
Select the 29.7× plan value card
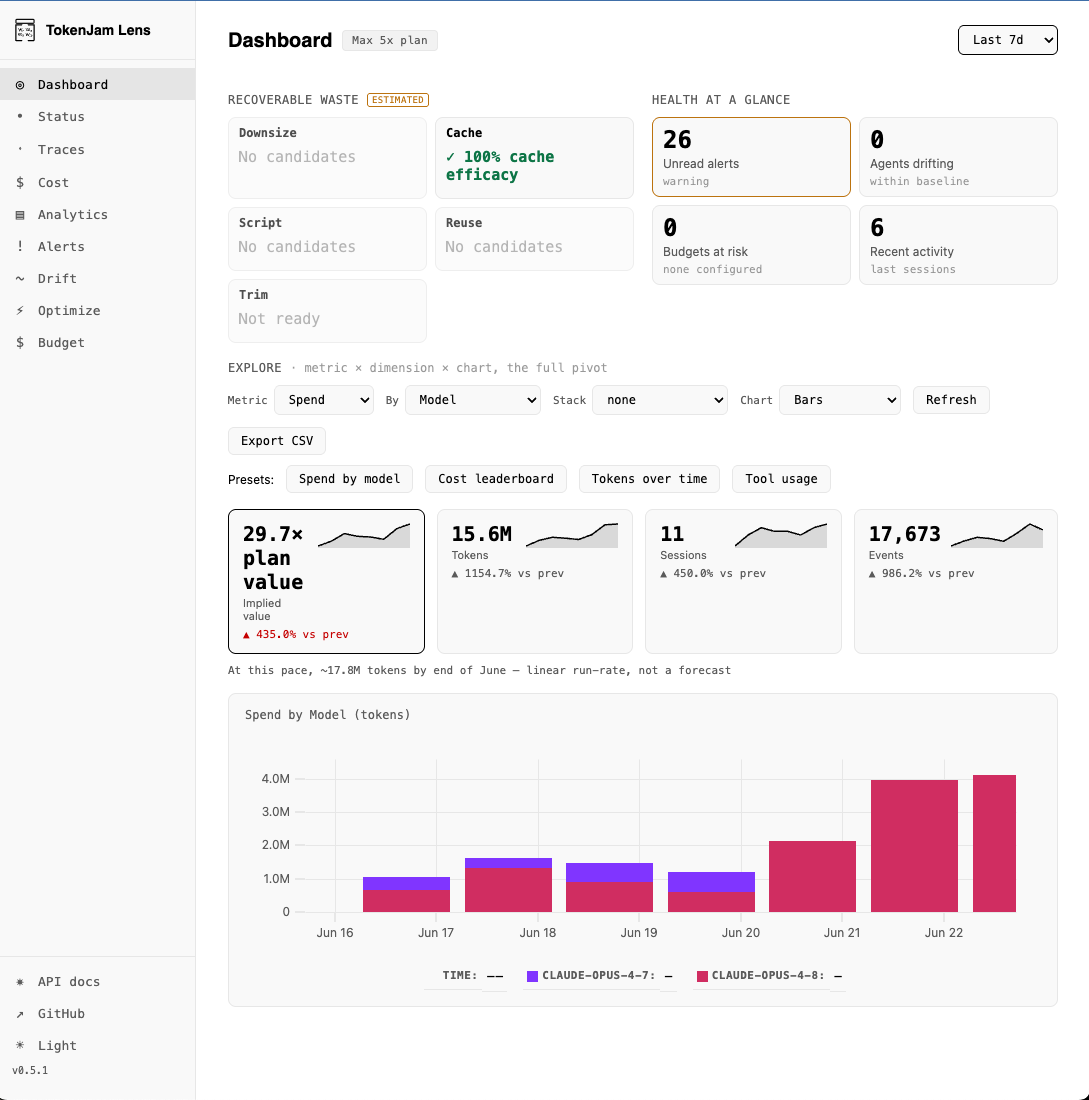[x=326, y=582]
